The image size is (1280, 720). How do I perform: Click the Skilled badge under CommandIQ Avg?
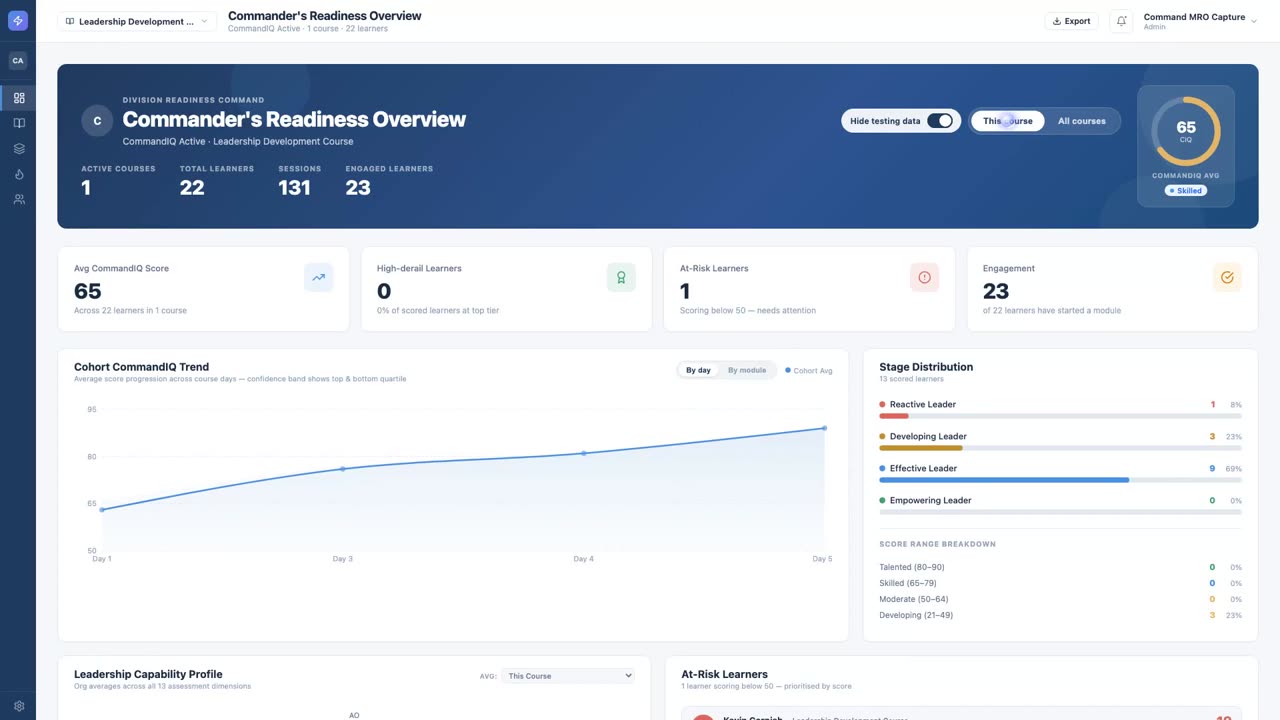click(1186, 190)
